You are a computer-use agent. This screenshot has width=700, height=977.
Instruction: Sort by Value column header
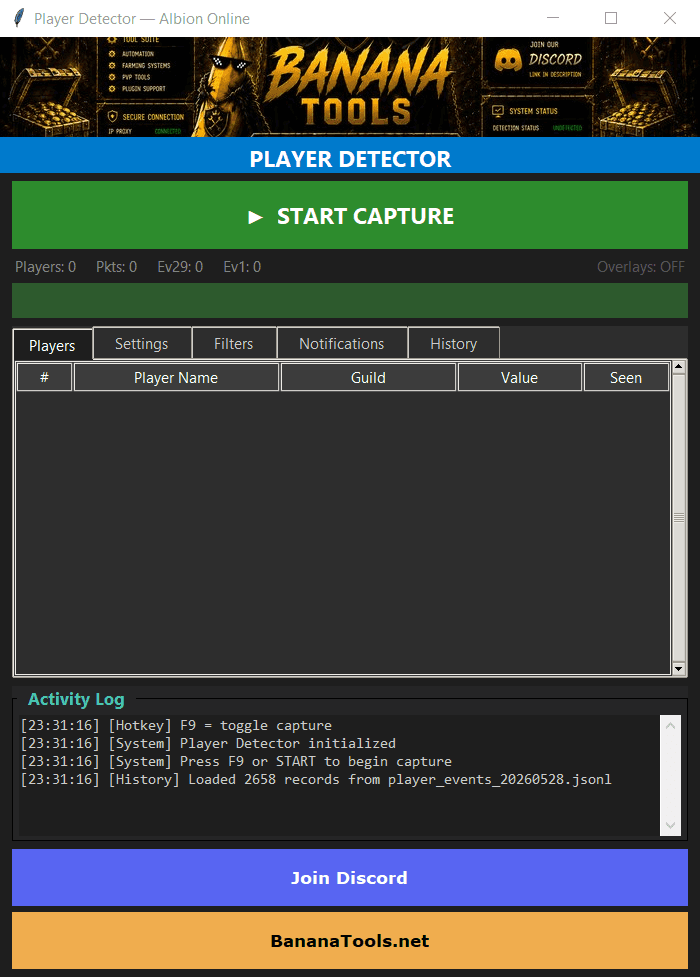[519, 378]
